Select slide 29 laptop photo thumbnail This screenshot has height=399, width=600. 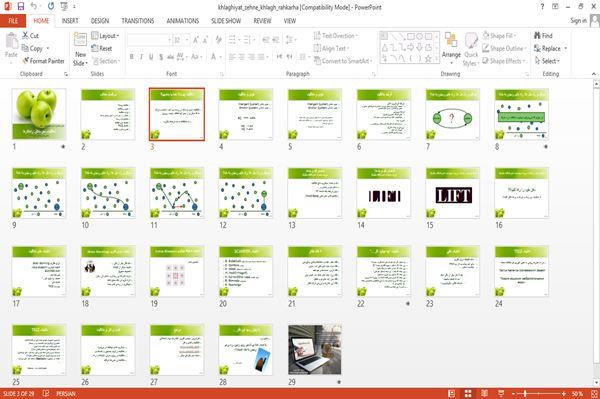pyautogui.click(x=315, y=350)
